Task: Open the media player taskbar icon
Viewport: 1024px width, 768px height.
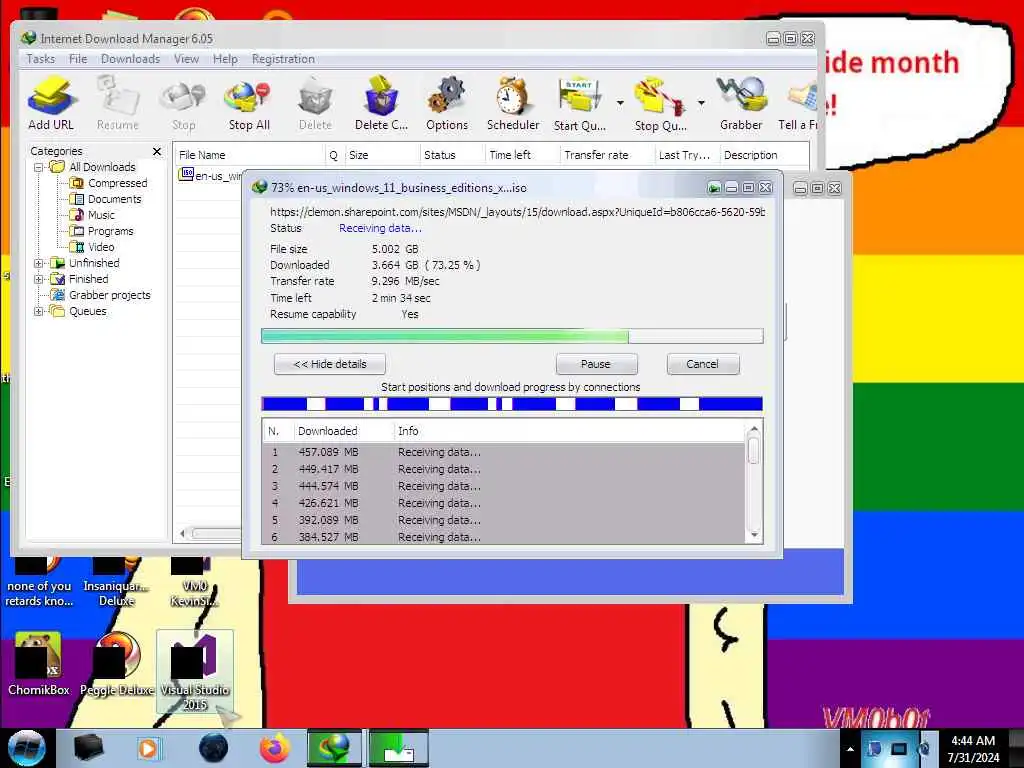Action: (x=148, y=748)
